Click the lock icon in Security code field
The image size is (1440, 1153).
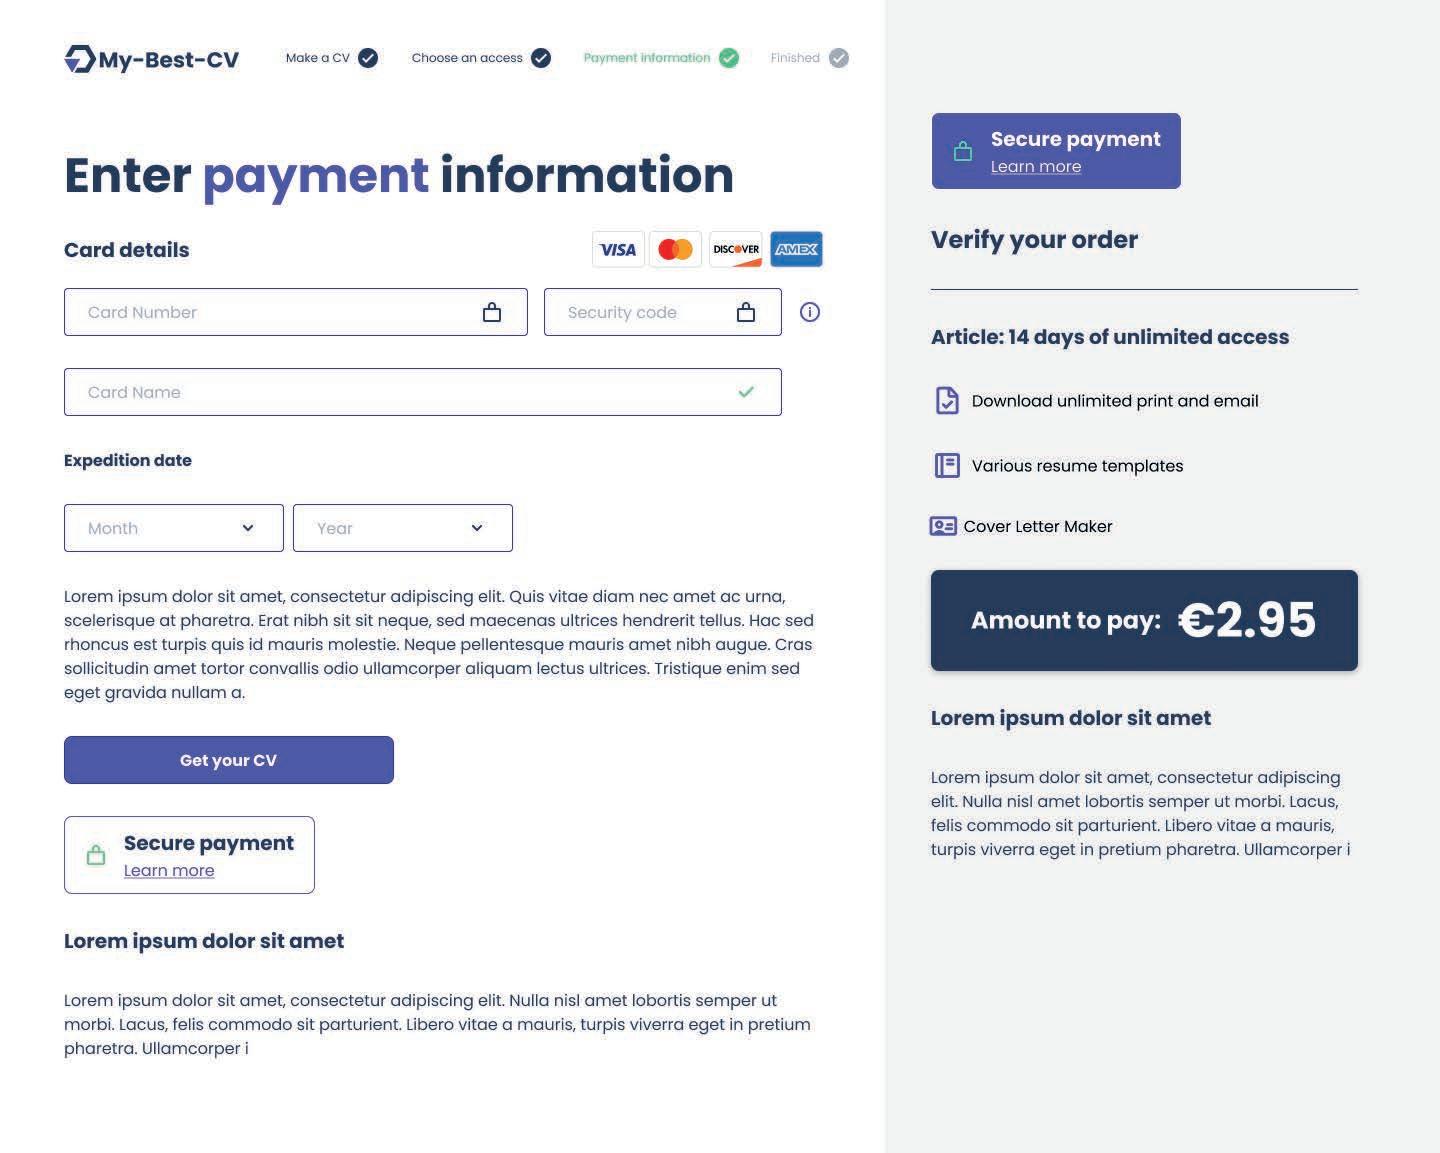pos(746,312)
